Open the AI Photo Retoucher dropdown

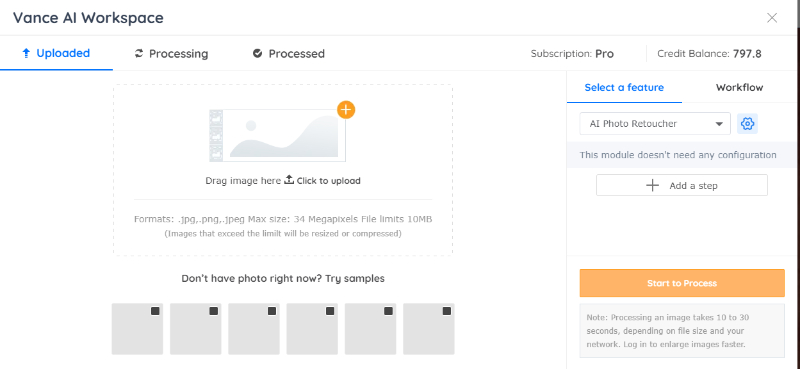[655, 124]
